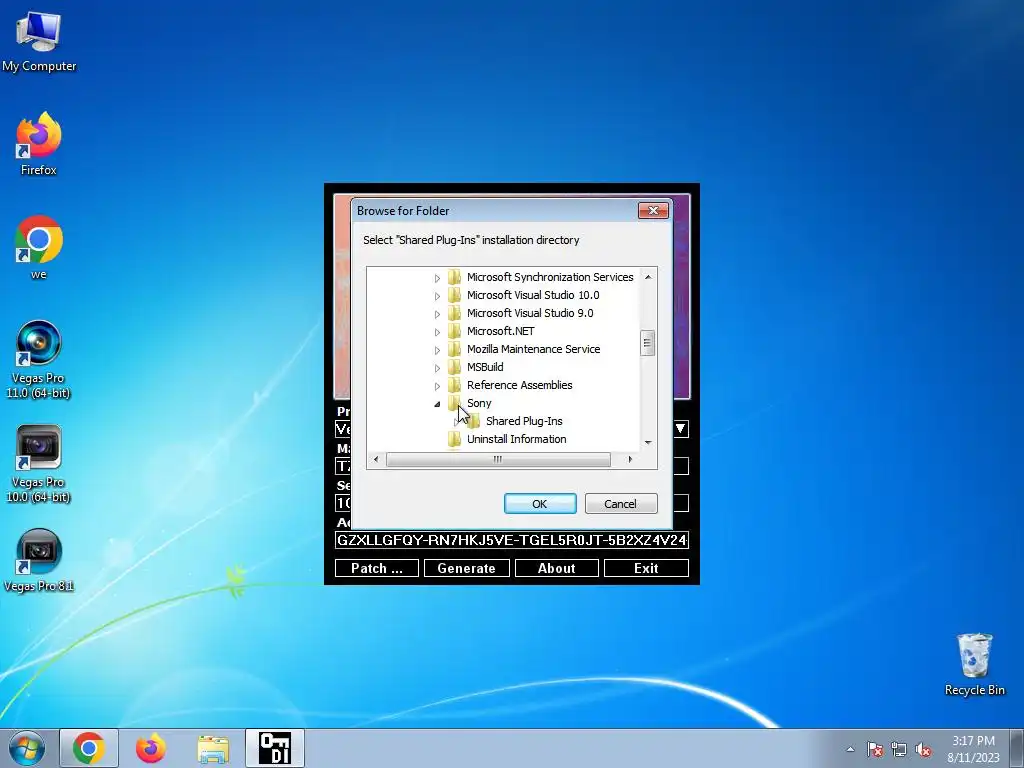This screenshot has width=1024, height=768.
Task: Click the Microsoft Synchronization Services folder icon
Action: pyautogui.click(x=455, y=277)
